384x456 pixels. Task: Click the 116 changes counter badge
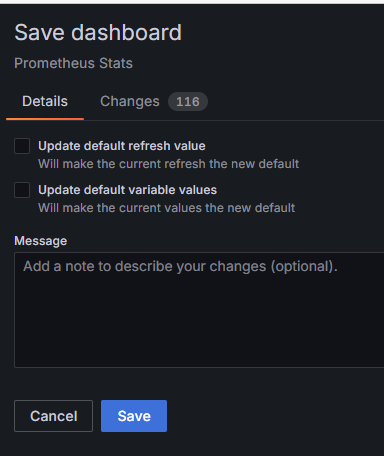pyautogui.click(x=188, y=102)
